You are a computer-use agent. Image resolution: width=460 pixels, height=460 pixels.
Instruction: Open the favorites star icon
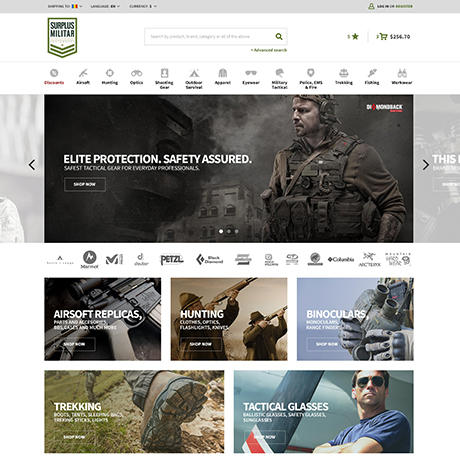(x=355, y=36)
